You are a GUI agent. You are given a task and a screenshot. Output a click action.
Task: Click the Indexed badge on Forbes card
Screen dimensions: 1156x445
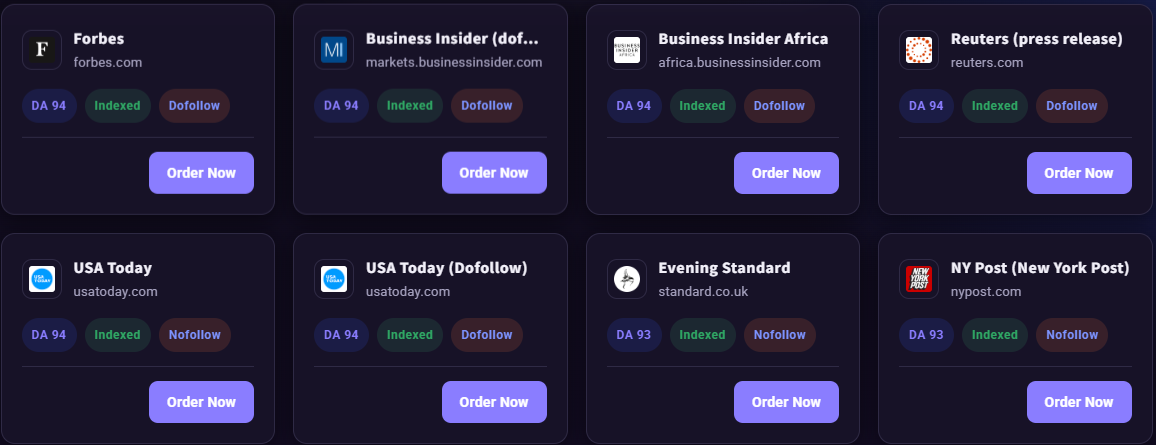(x=117, y=105)
